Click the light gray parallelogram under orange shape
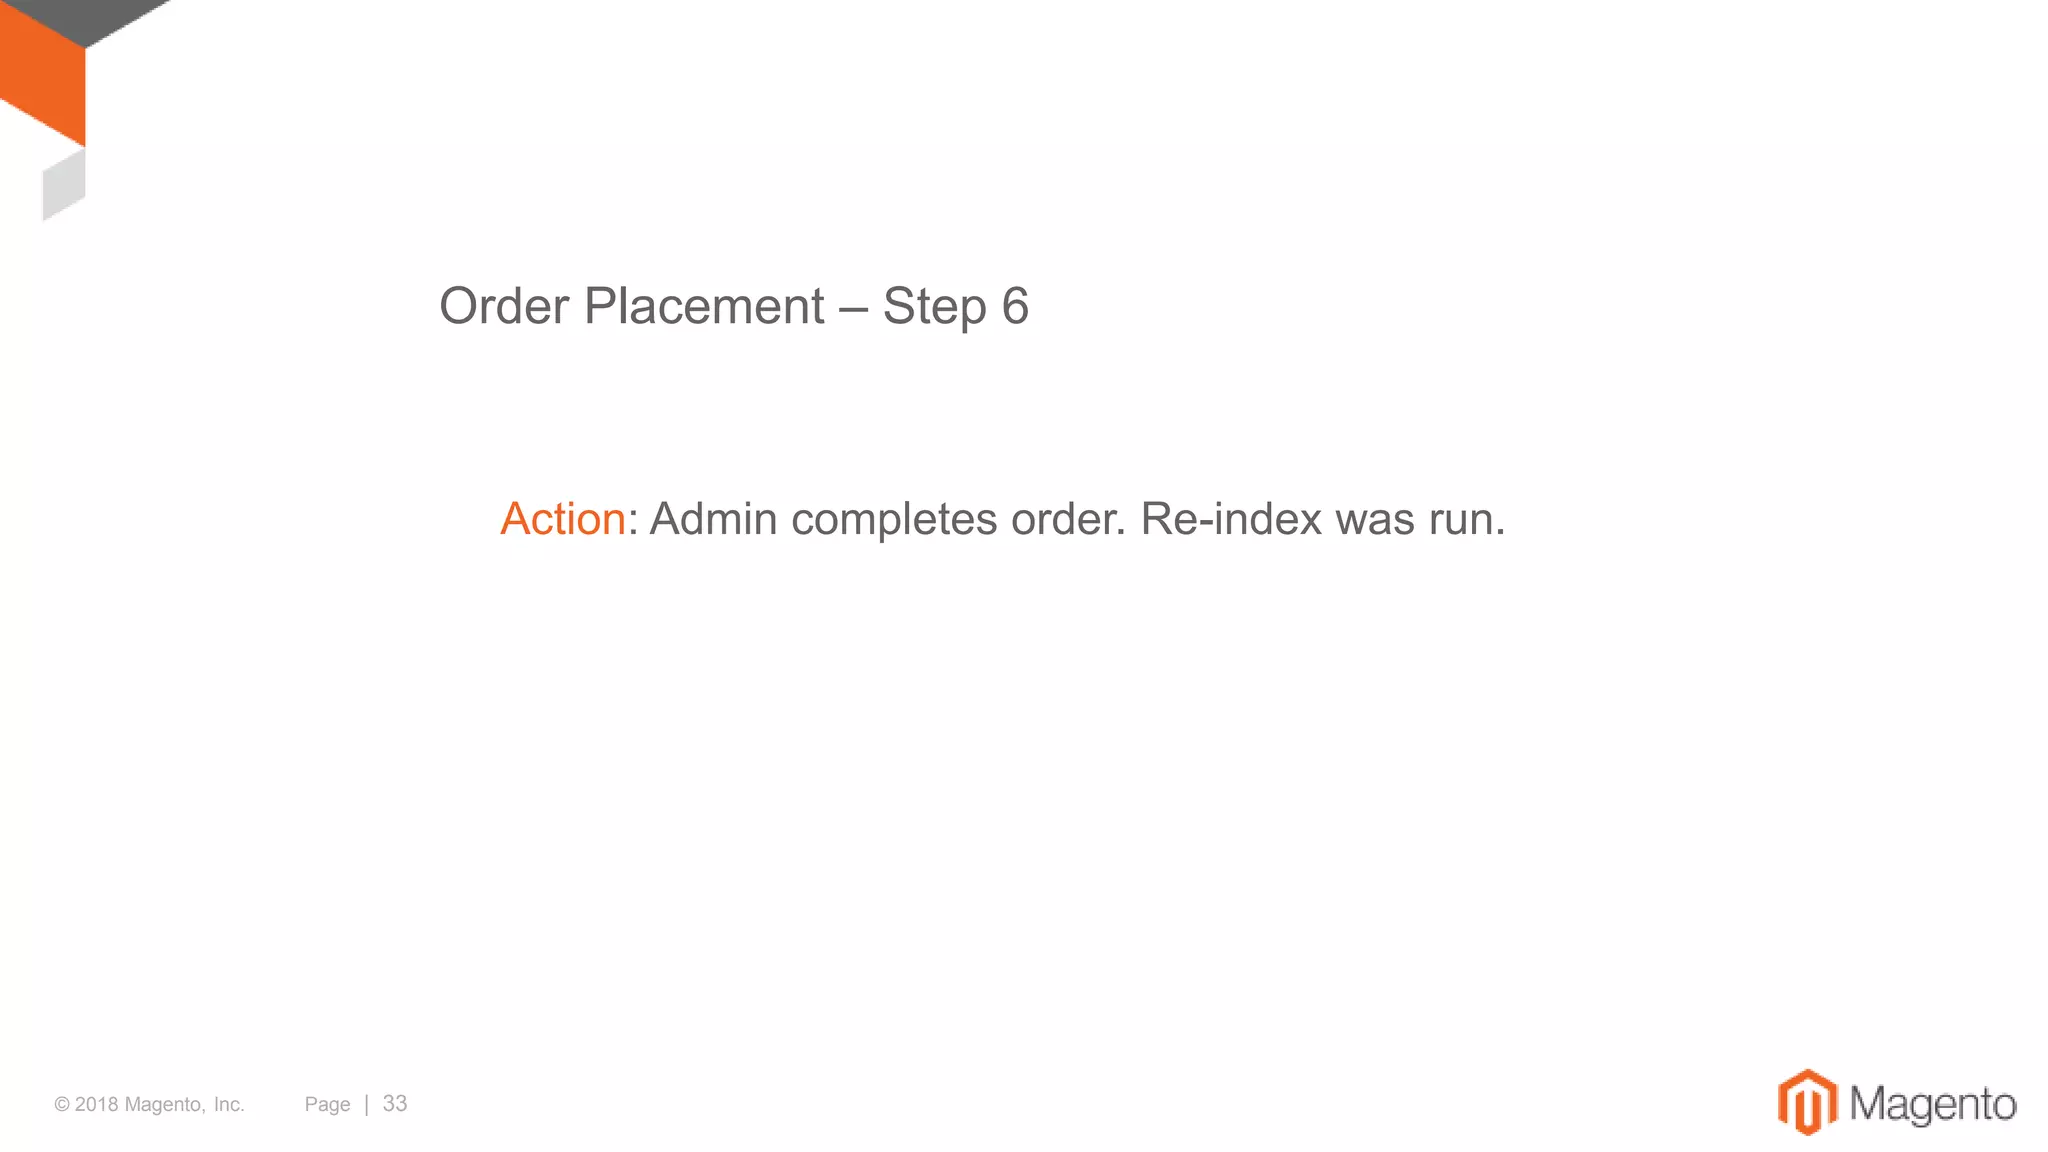2048x1152 pixels. point(64,186)
